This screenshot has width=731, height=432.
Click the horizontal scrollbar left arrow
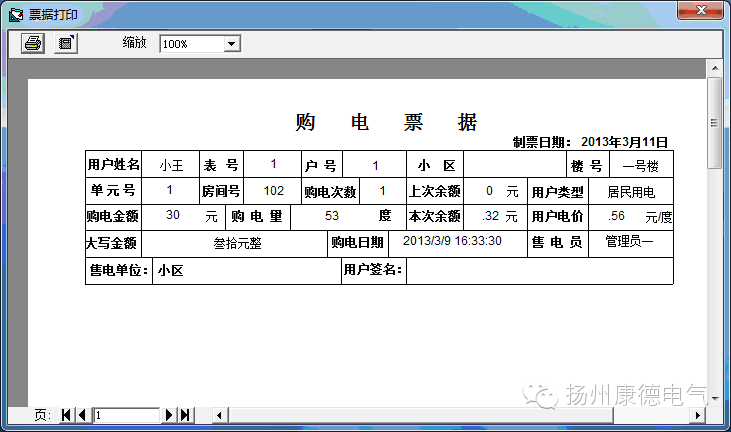[220, 415]
